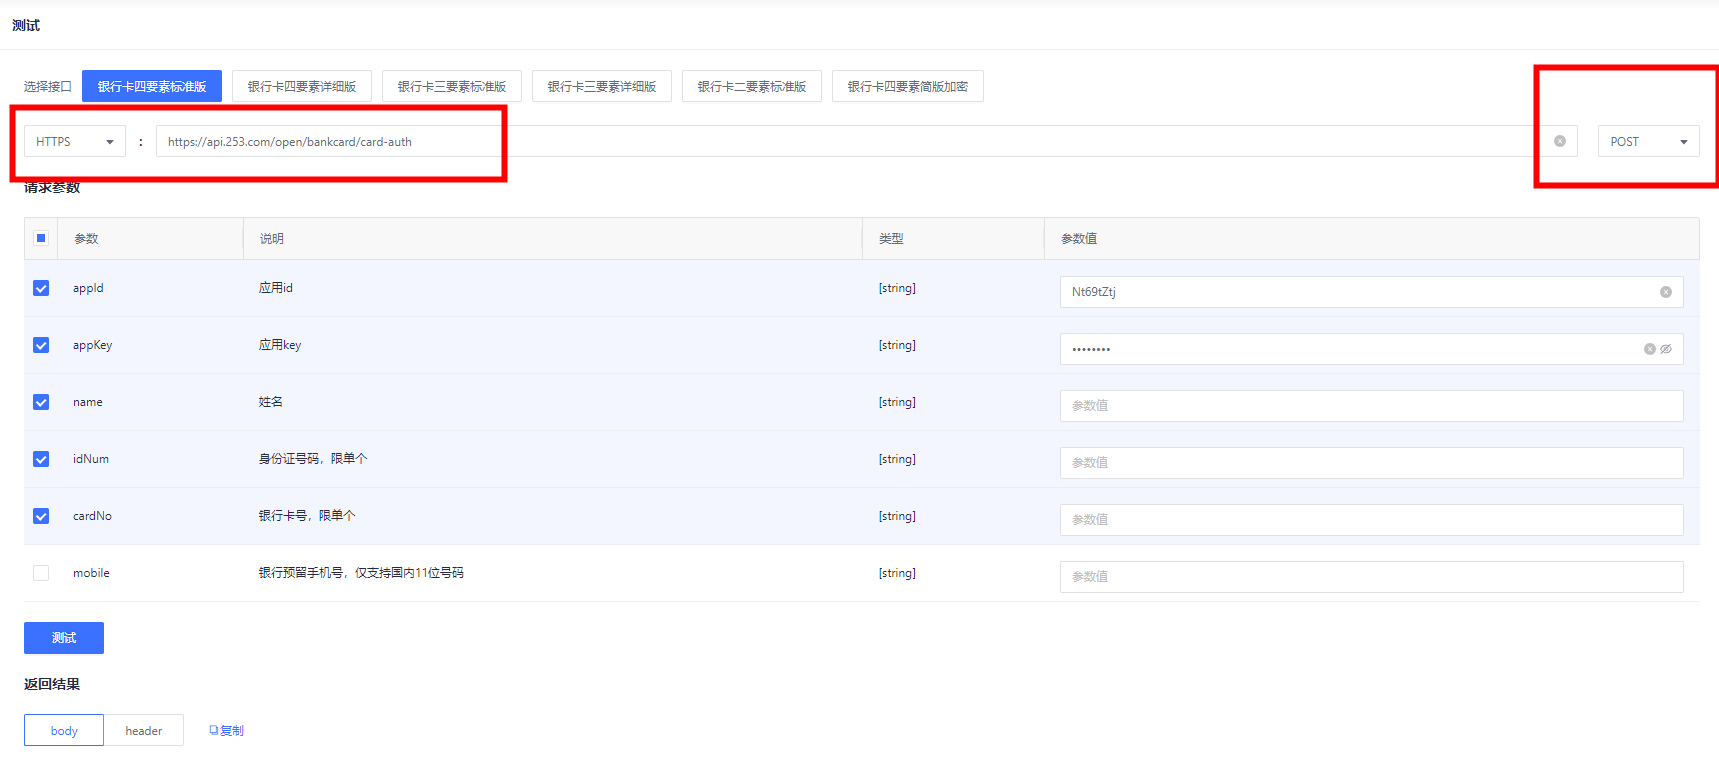Image resolution: width=1719 pixels, height=764 pixels.
Task: Switch to 银行卡三要素标准版 interface
Action: (x=452, y=87)
